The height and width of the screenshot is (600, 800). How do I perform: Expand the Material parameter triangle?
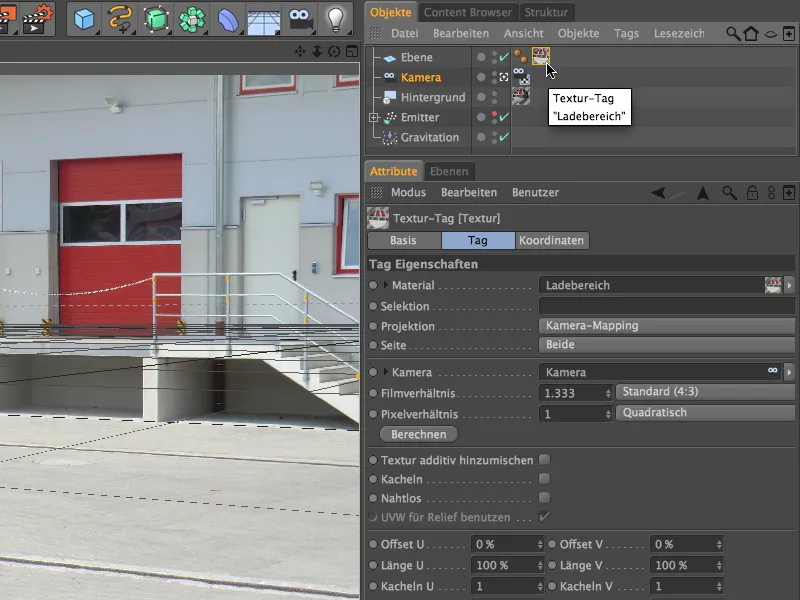[386, 285]
